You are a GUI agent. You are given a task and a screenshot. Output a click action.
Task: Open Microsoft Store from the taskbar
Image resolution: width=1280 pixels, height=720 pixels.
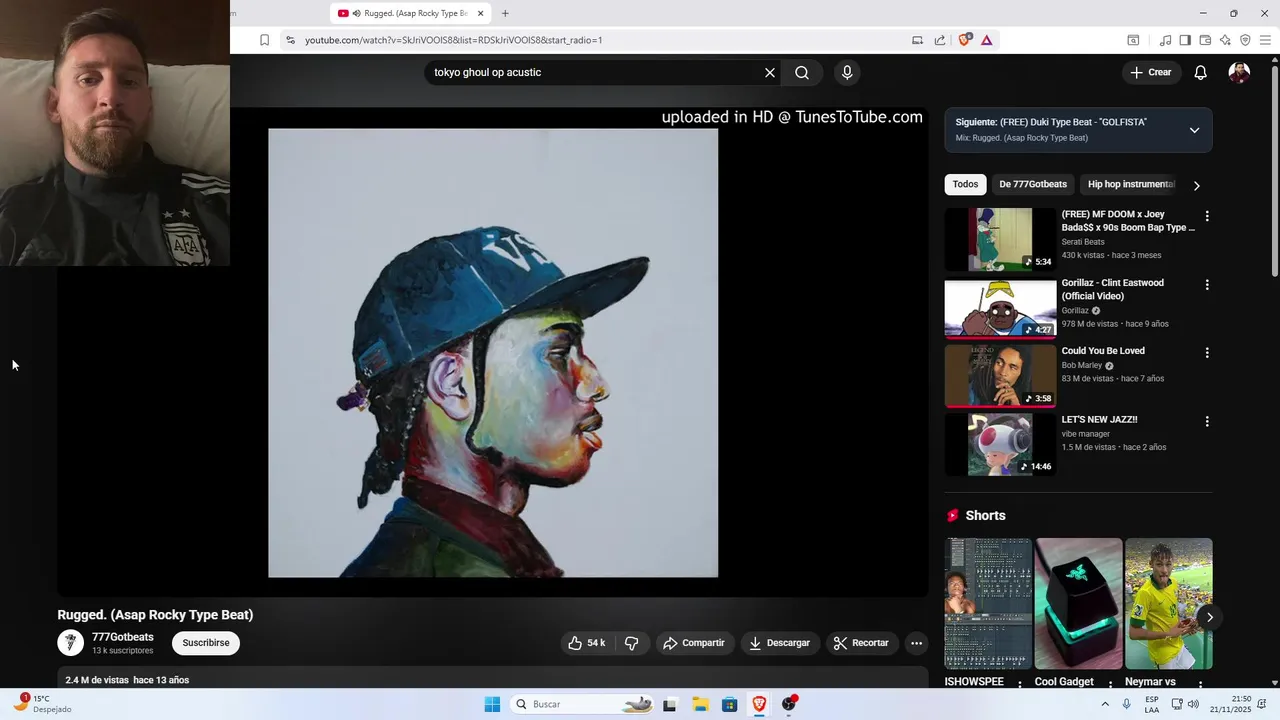click(730, 704)
